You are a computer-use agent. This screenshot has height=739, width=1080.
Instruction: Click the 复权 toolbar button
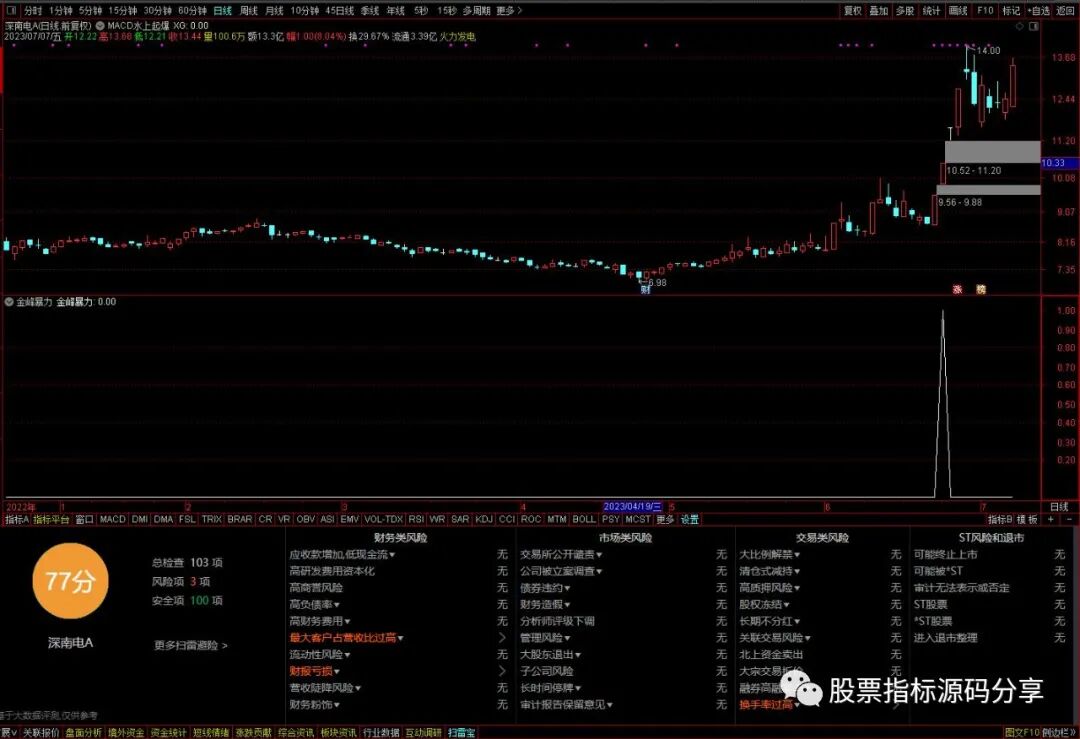click(x=853, y=10)
